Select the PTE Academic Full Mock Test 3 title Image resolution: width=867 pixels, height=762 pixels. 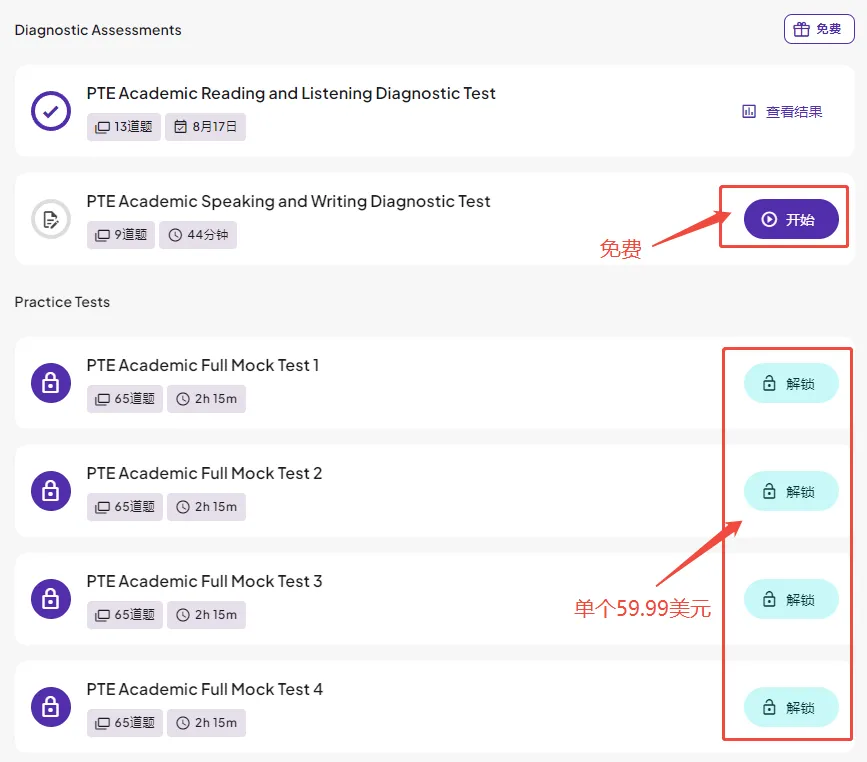204,581
